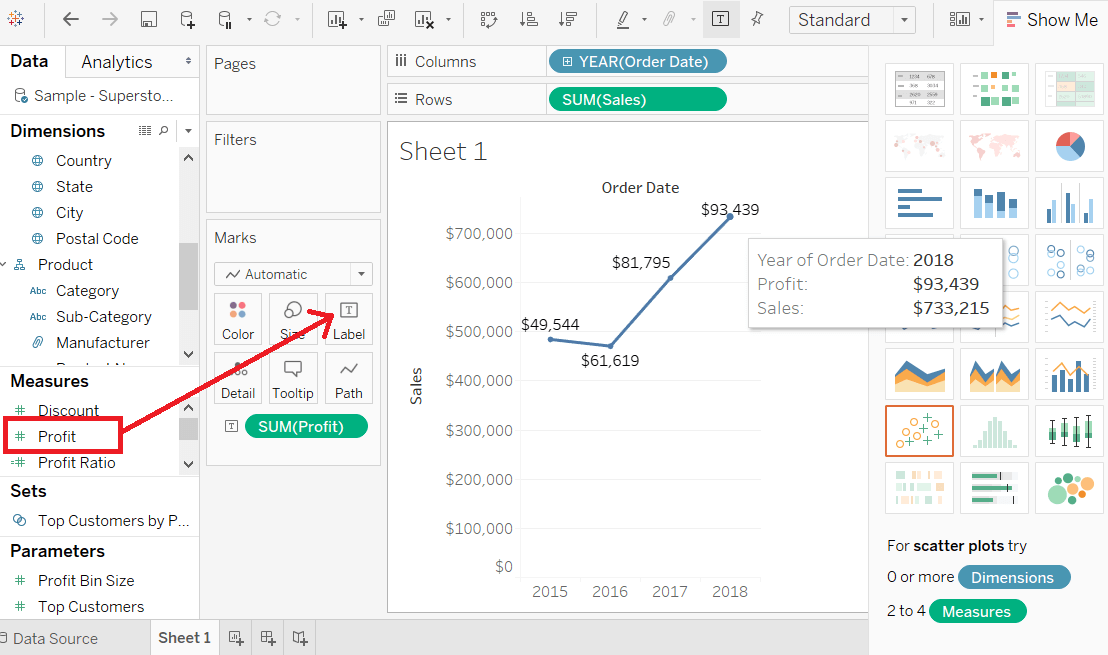Click the Measures list scrollbar up arrow

click(x=188, y=408)
